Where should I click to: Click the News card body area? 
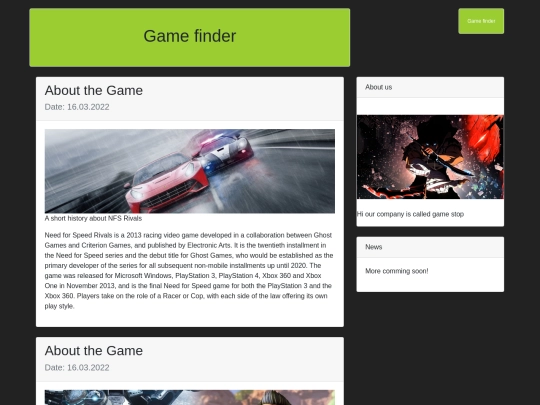430,275
